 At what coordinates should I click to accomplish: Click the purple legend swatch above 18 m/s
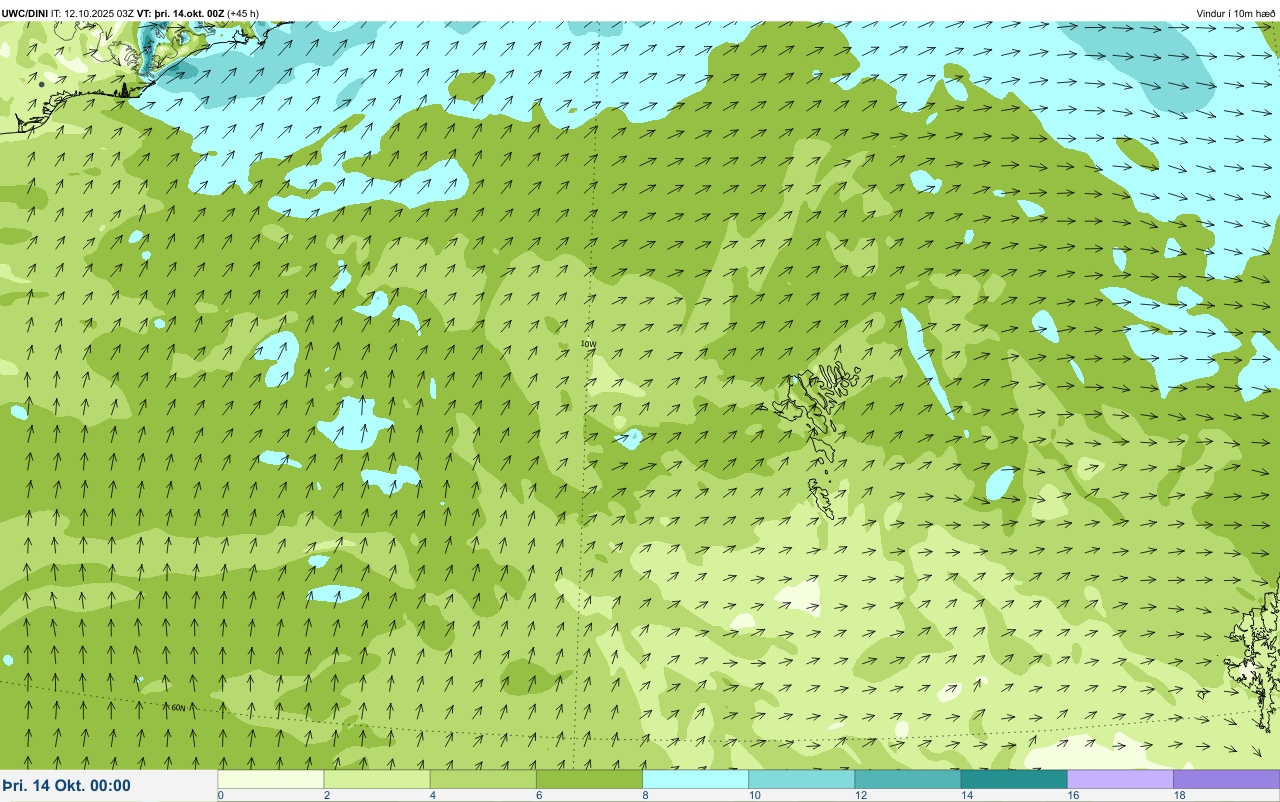(x=1226, y=779)
